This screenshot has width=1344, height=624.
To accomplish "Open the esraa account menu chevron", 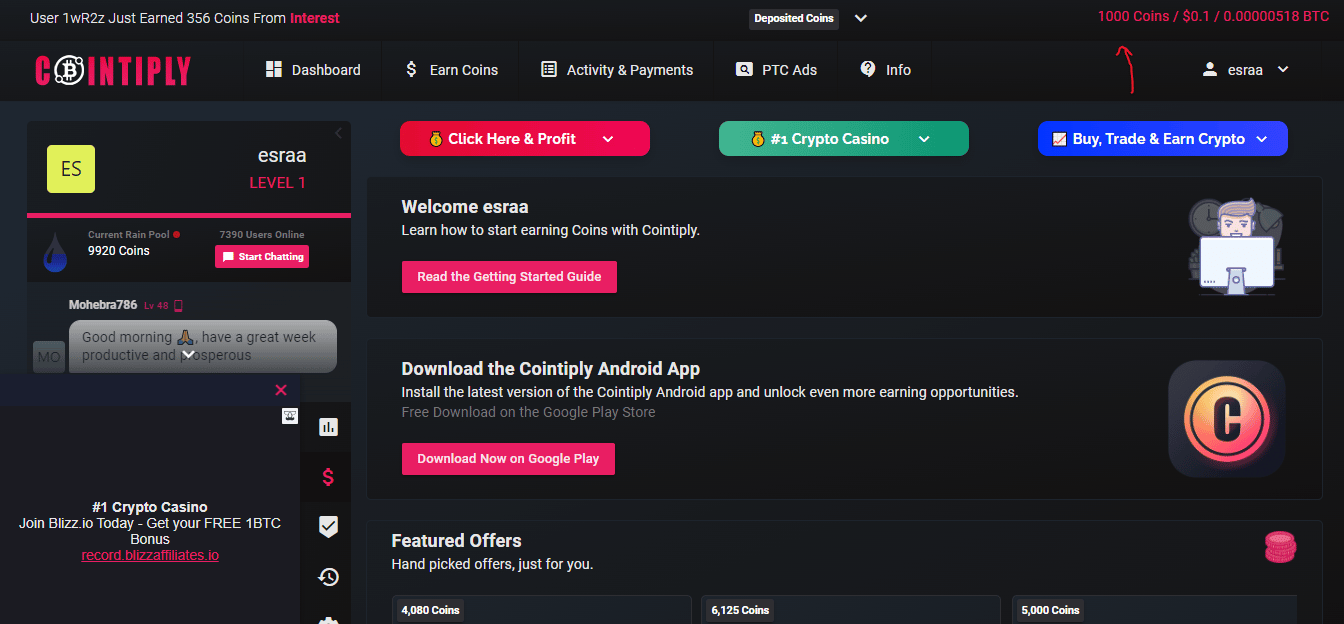I will coord(1283,69).
